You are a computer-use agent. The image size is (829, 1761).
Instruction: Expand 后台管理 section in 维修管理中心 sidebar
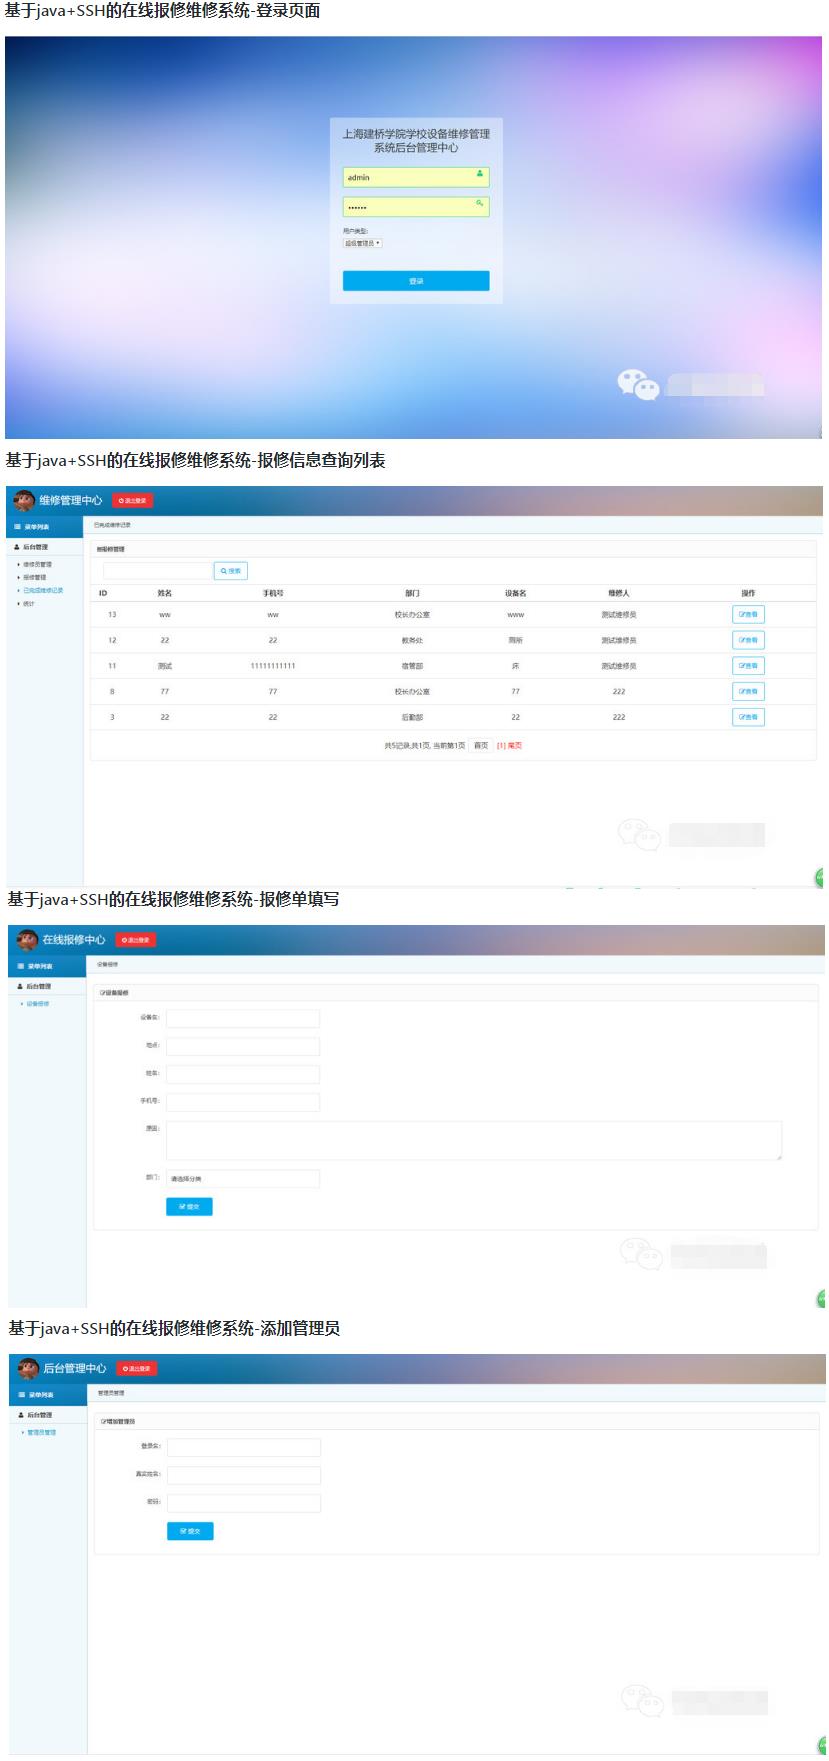[x=35, y=547]
